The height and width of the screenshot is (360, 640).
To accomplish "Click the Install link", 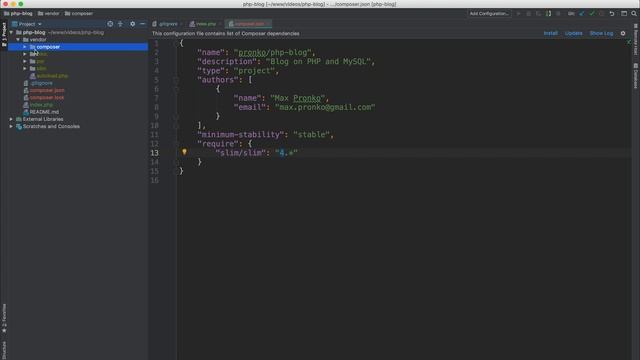I will coord(550,33).
